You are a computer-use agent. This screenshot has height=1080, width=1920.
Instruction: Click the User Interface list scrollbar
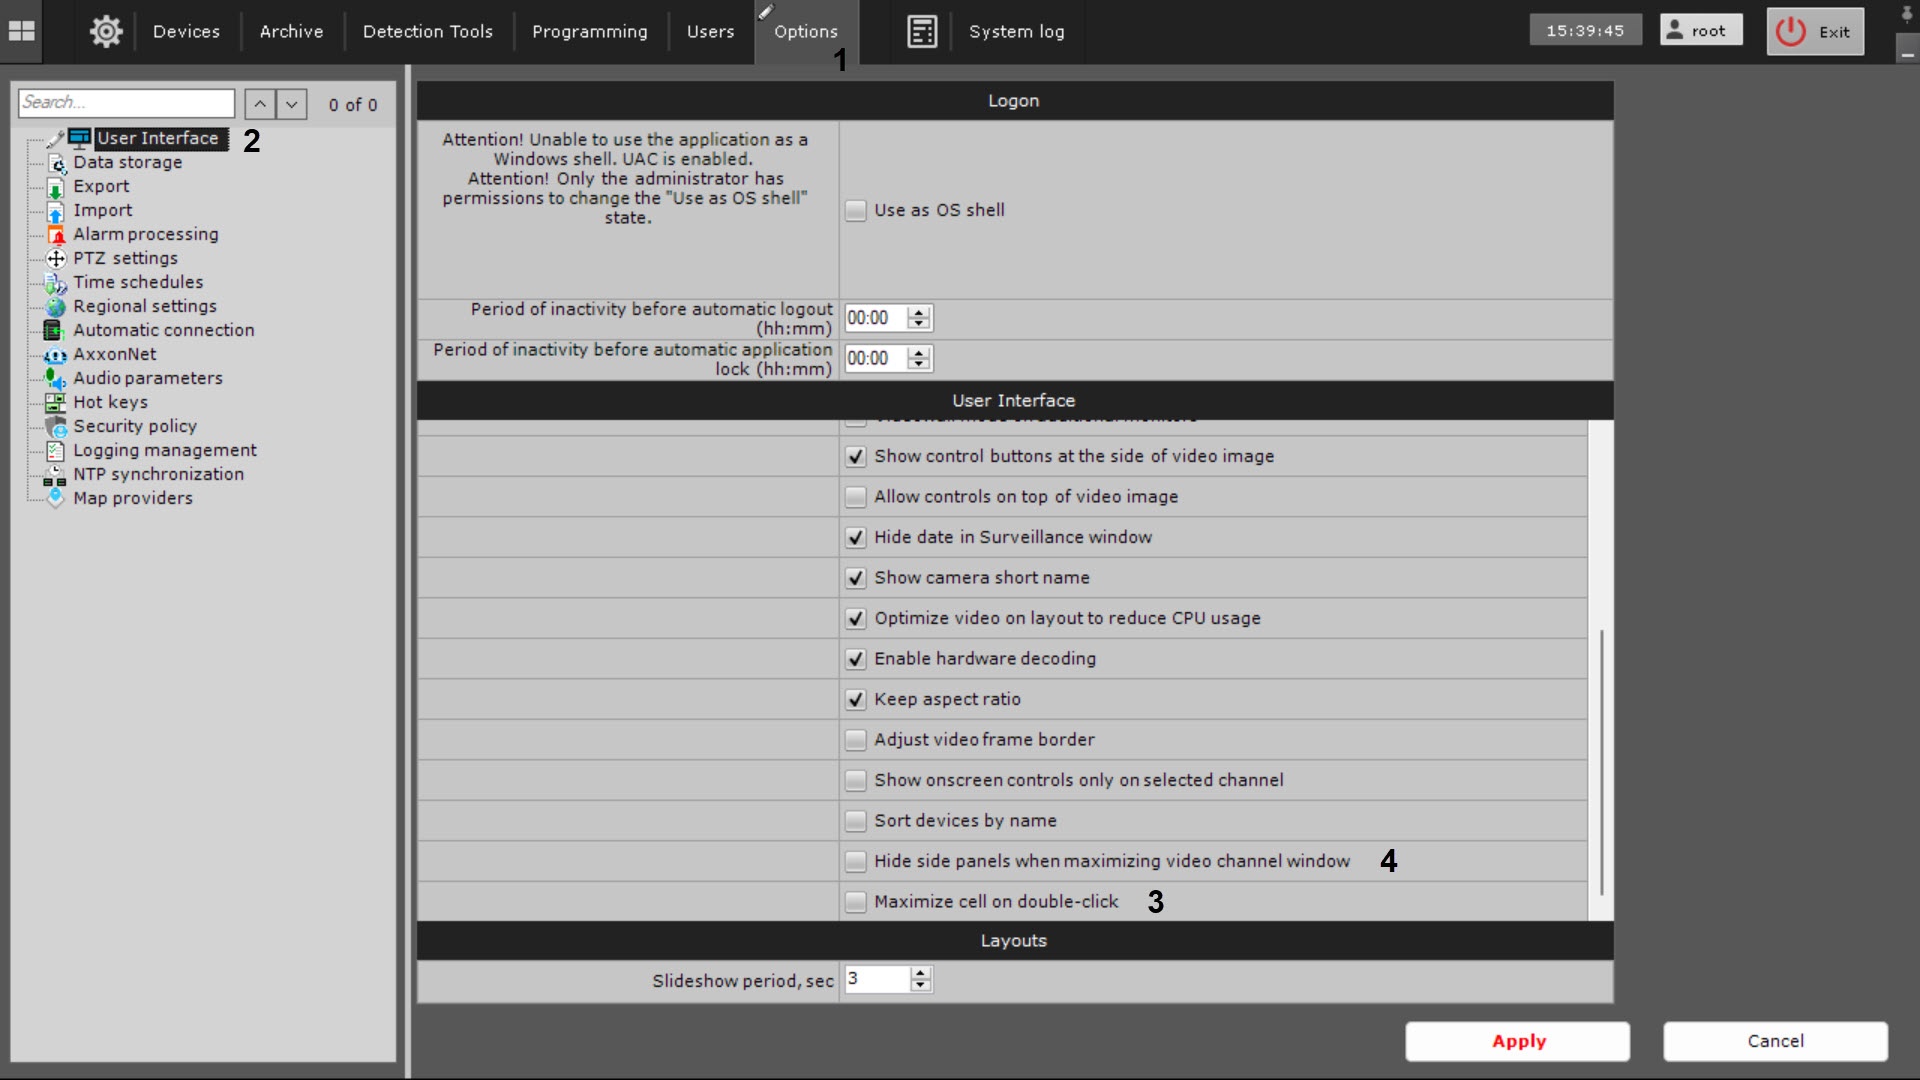pos(1601,760)
